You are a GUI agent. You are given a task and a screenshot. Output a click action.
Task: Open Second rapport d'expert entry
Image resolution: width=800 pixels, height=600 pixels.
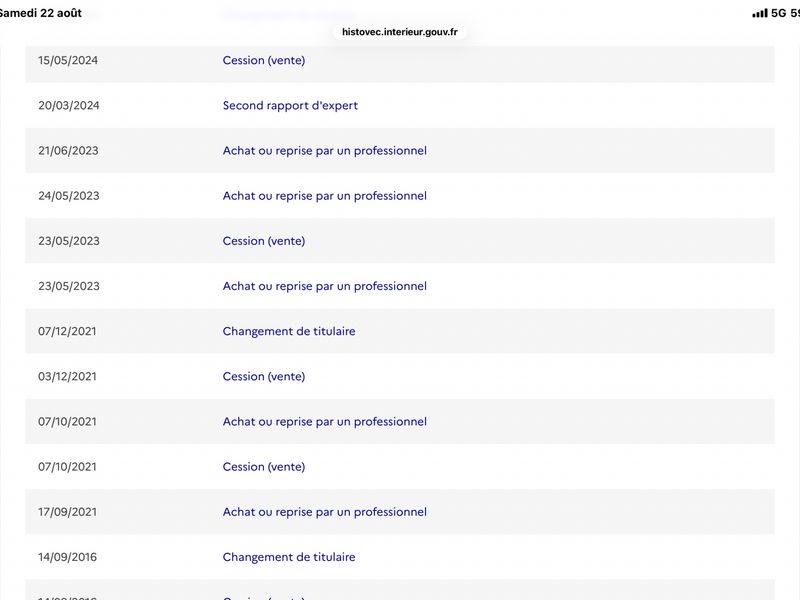click(290, 106)
